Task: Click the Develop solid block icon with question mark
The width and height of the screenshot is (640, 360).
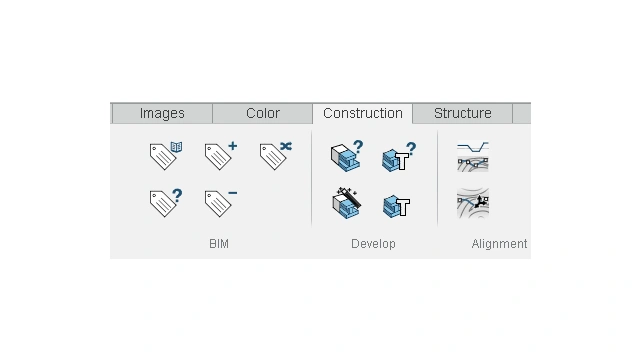Action: point(347,156)
